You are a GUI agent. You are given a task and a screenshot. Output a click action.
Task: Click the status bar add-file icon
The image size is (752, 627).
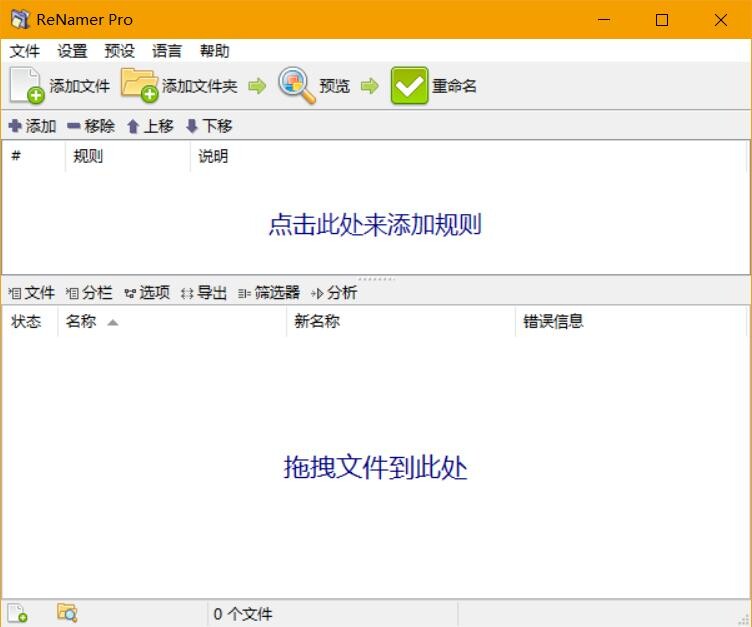[17, 613]
